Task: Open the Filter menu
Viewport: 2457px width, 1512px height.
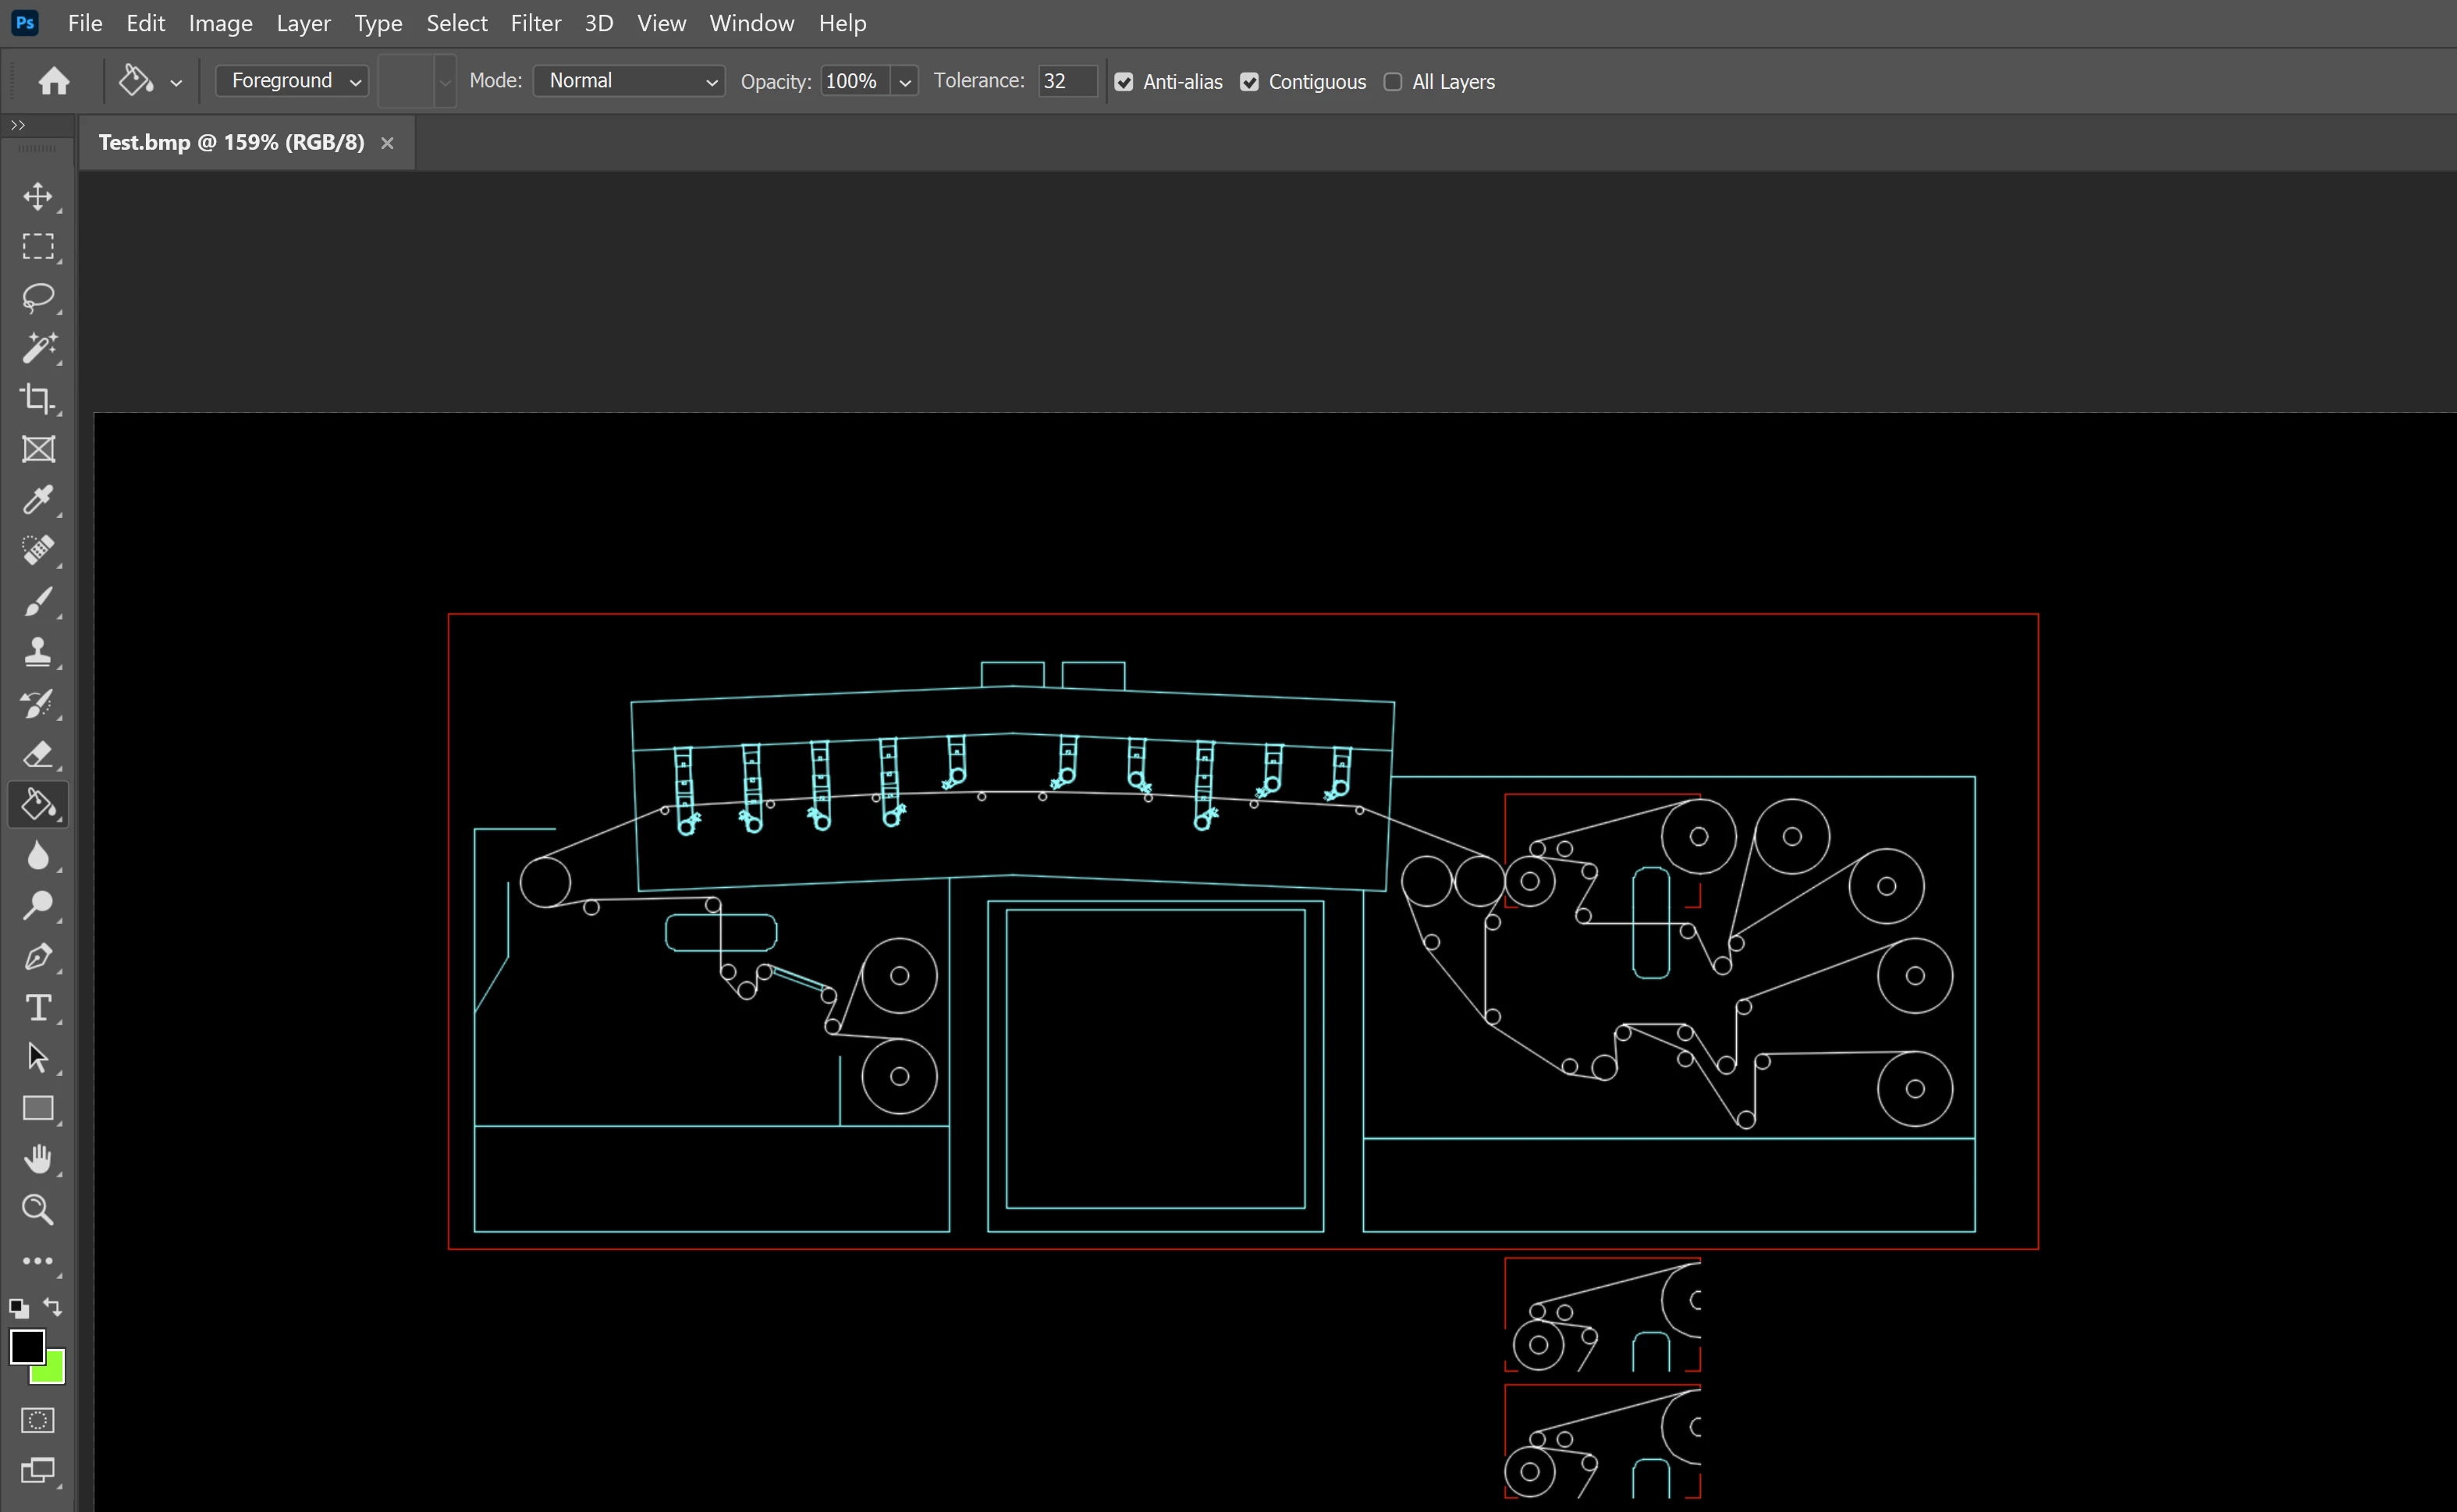Action: (535, 23)
